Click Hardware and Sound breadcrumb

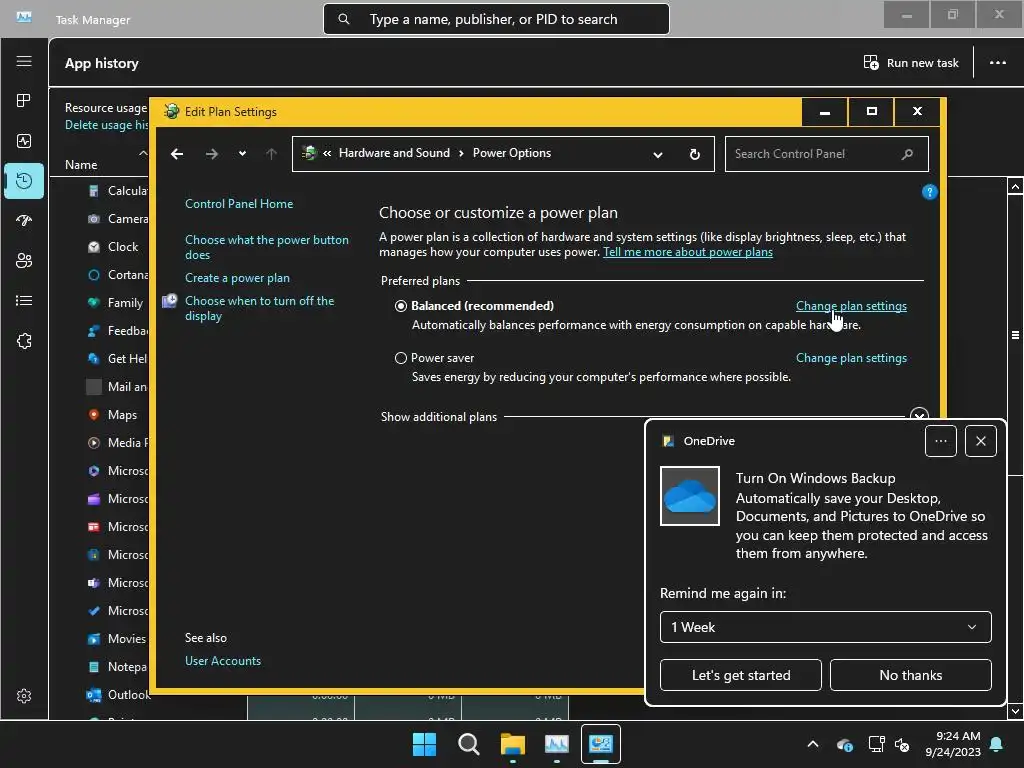click(394, 153)
